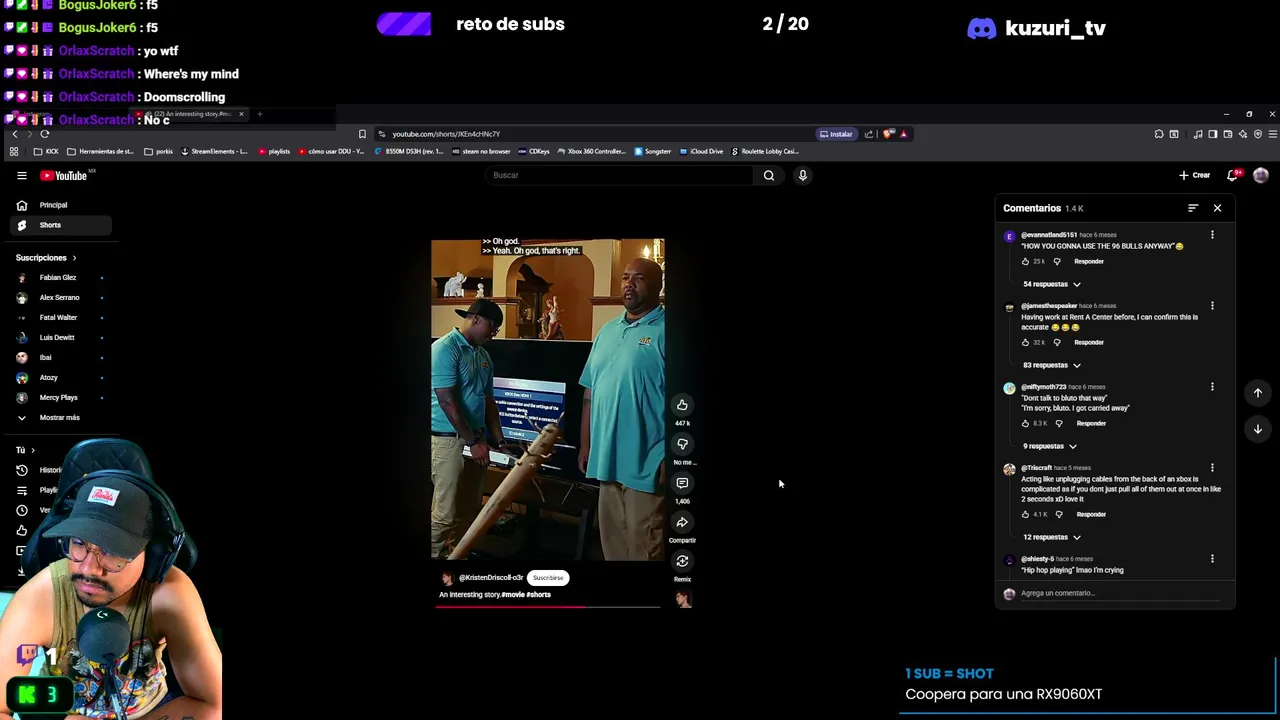Dislike evannatland5151's comment

tap(1057, 262)
